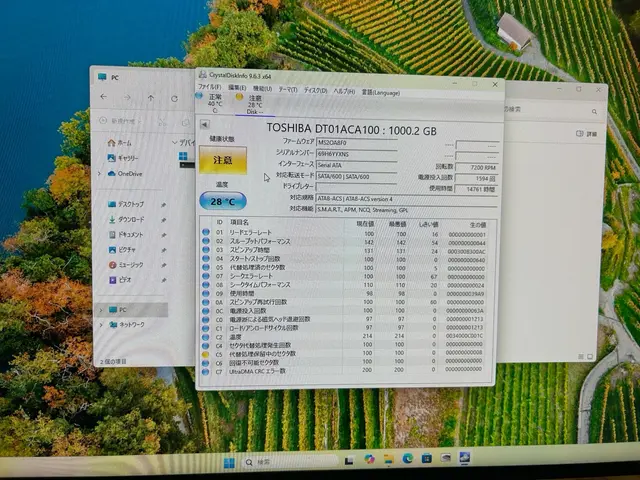Viewport: 640px width, 480px height.
Task: Open the 機能(u) menu
Action: click(x=262, y=89)
